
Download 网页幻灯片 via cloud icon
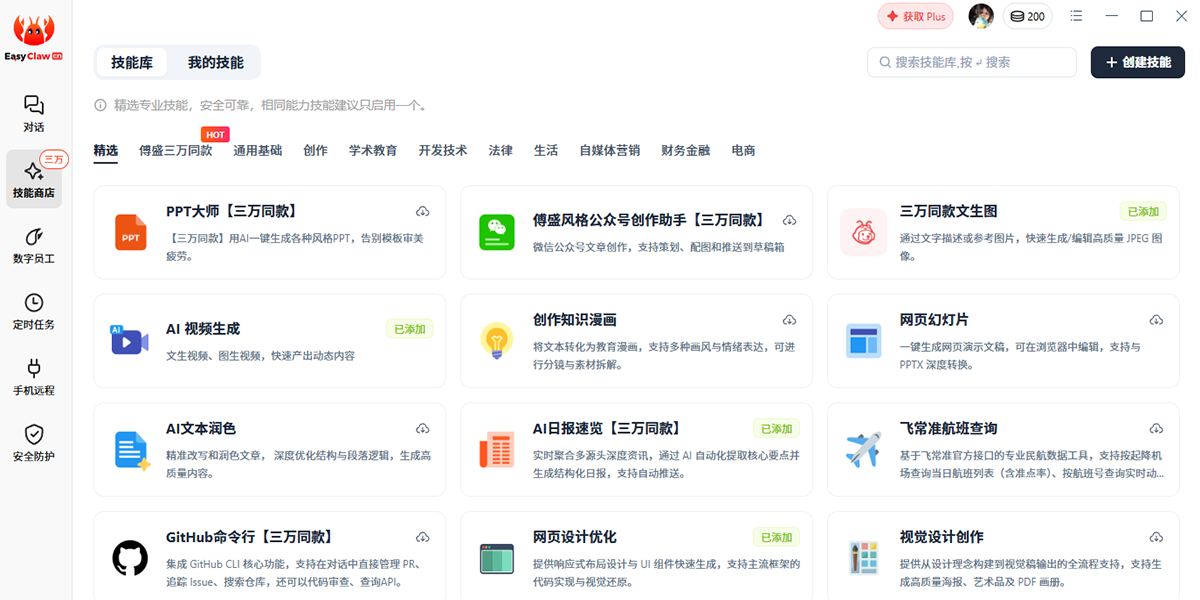click(1157, 320)
